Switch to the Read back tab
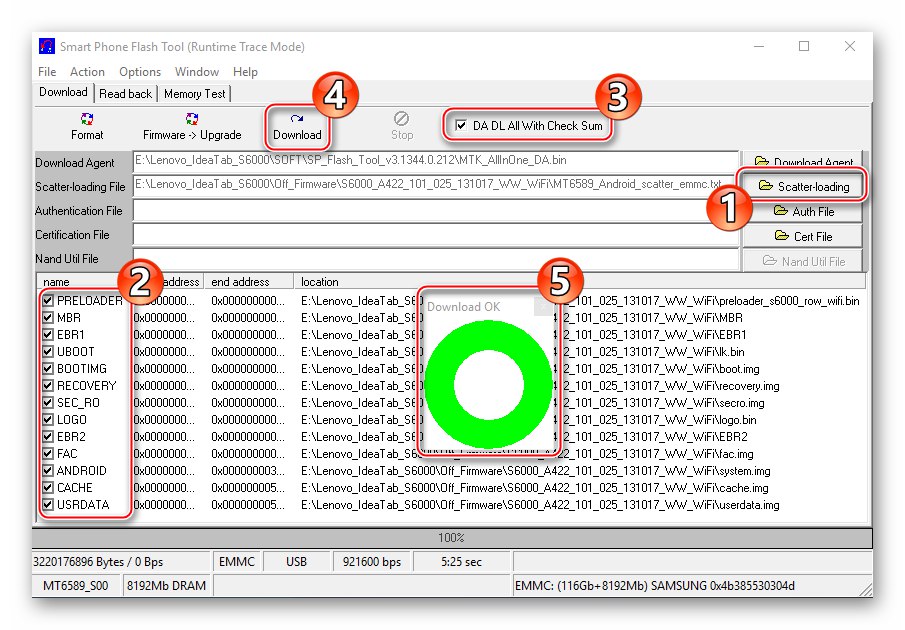Image resolution: width=905 pixels, height=630 pixels. [x=125, y=93]
